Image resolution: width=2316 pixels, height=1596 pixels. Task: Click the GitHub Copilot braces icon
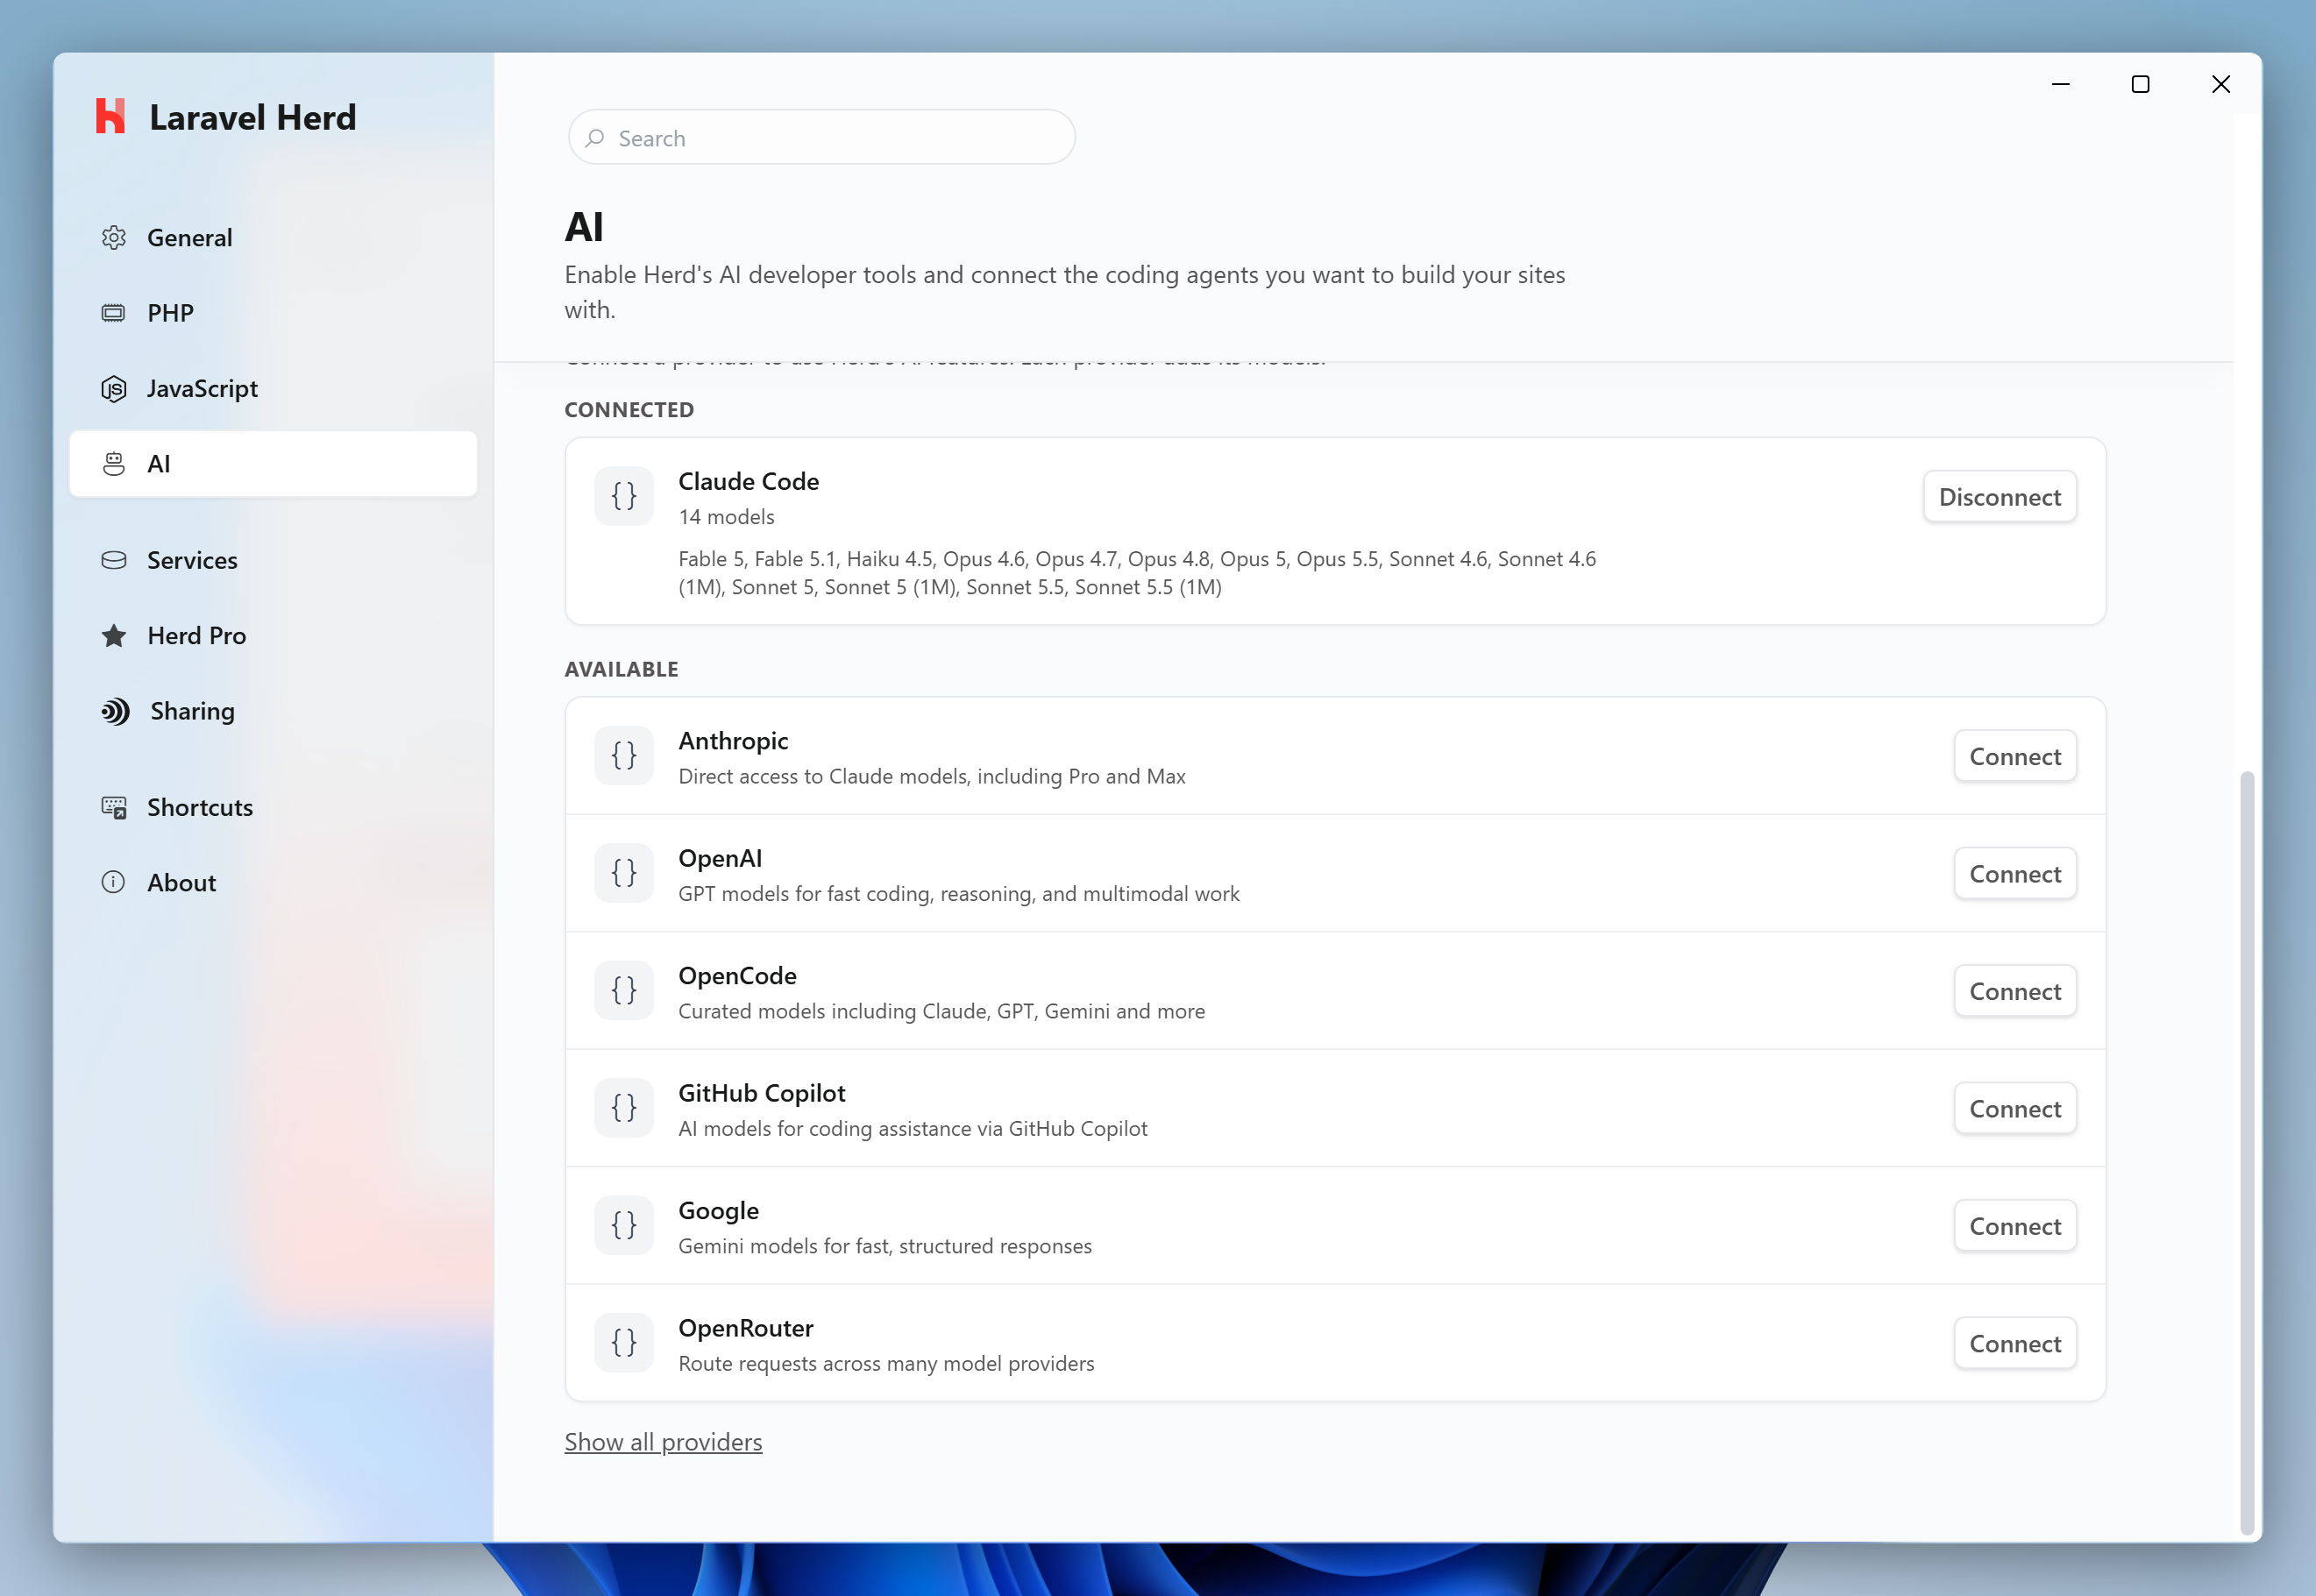(x=624, y=1108)
